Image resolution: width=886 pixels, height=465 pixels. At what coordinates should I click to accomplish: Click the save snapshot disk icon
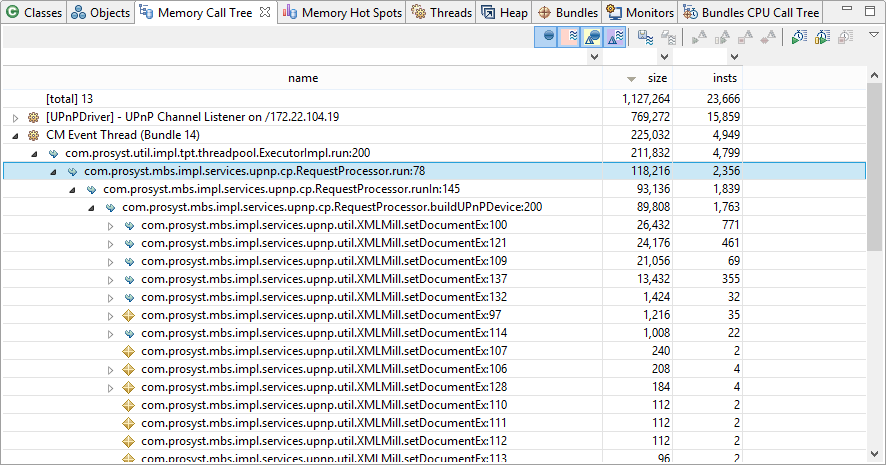point(646,37)
